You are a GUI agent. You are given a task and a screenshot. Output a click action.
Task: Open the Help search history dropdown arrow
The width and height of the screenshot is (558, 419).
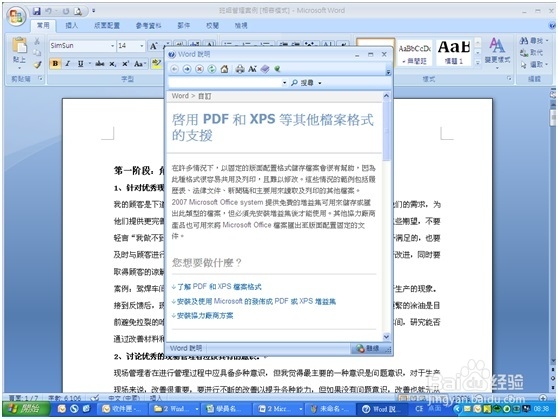click(x=284, y=83)
